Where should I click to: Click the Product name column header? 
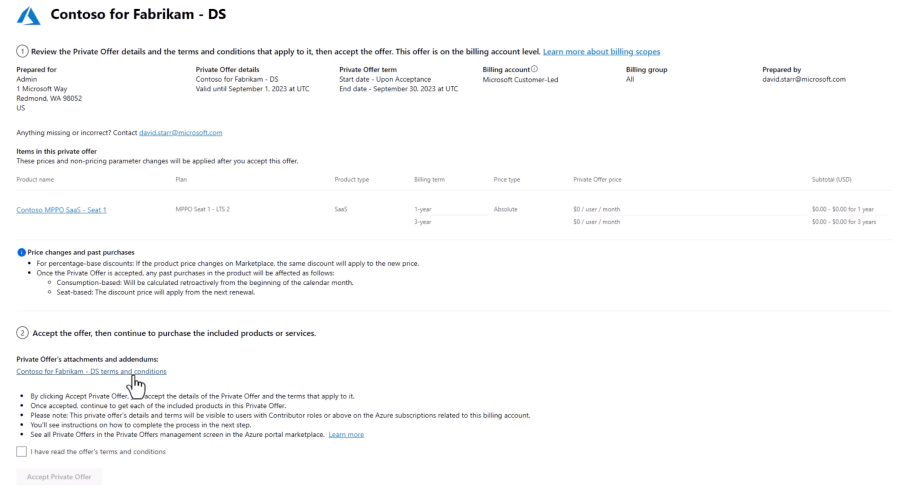coord(37,179)
